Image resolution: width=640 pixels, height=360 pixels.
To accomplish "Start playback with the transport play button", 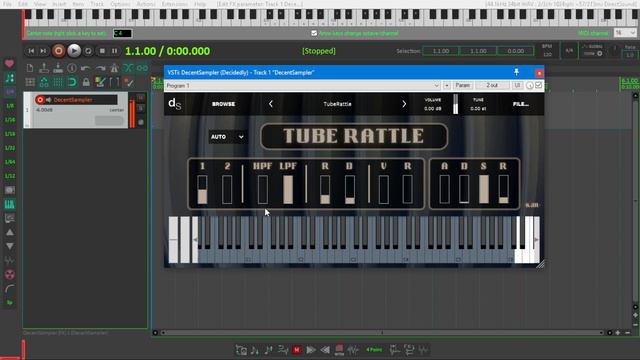I will 74,51.
